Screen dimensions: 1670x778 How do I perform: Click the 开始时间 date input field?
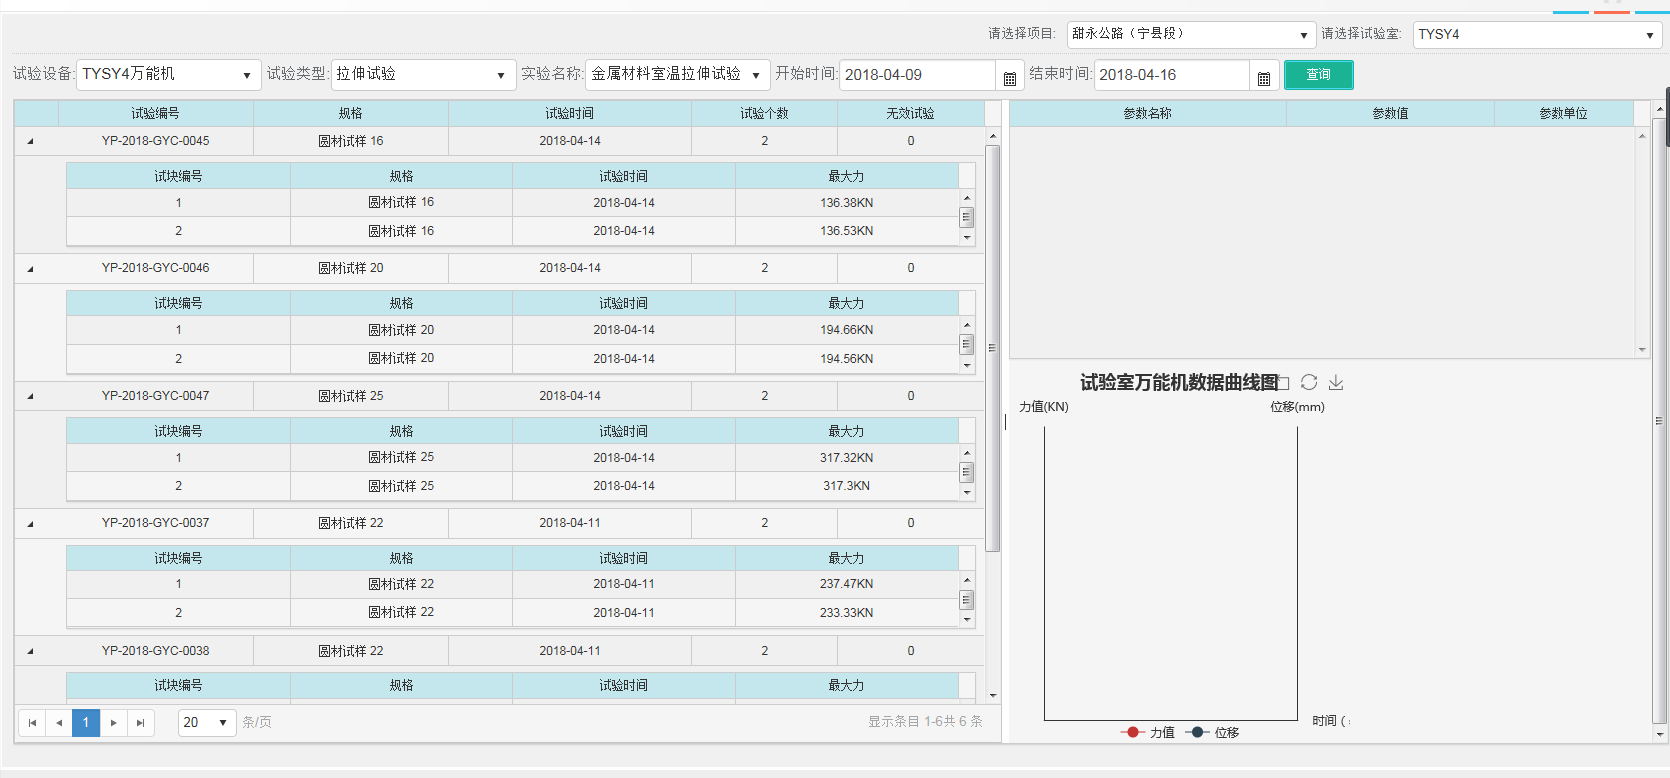916,75
